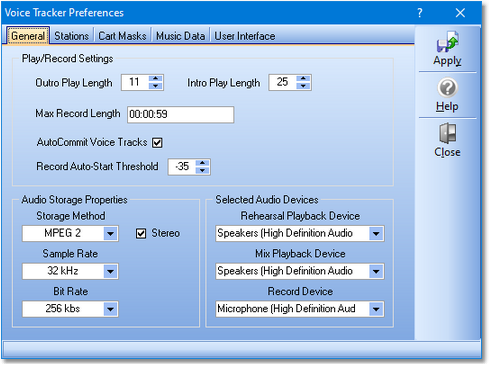This screenshot has height=366, width=489.
Task: Close the Voice Tracker Preferences window
Action: [460, 13]
